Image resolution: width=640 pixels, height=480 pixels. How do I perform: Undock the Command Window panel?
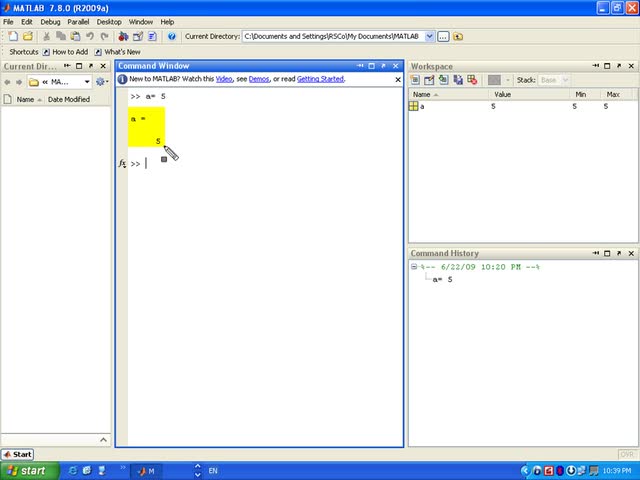[x=383, y=66]
